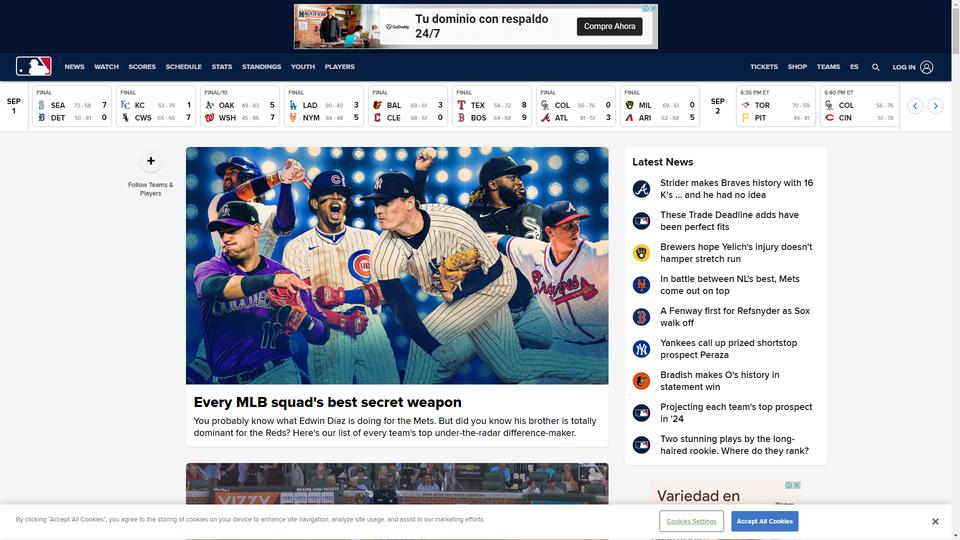This screenshot has width=960, height=540.
Task: Click the MLB icon beside the Trade Deadline headline
Action: (641, 221)
